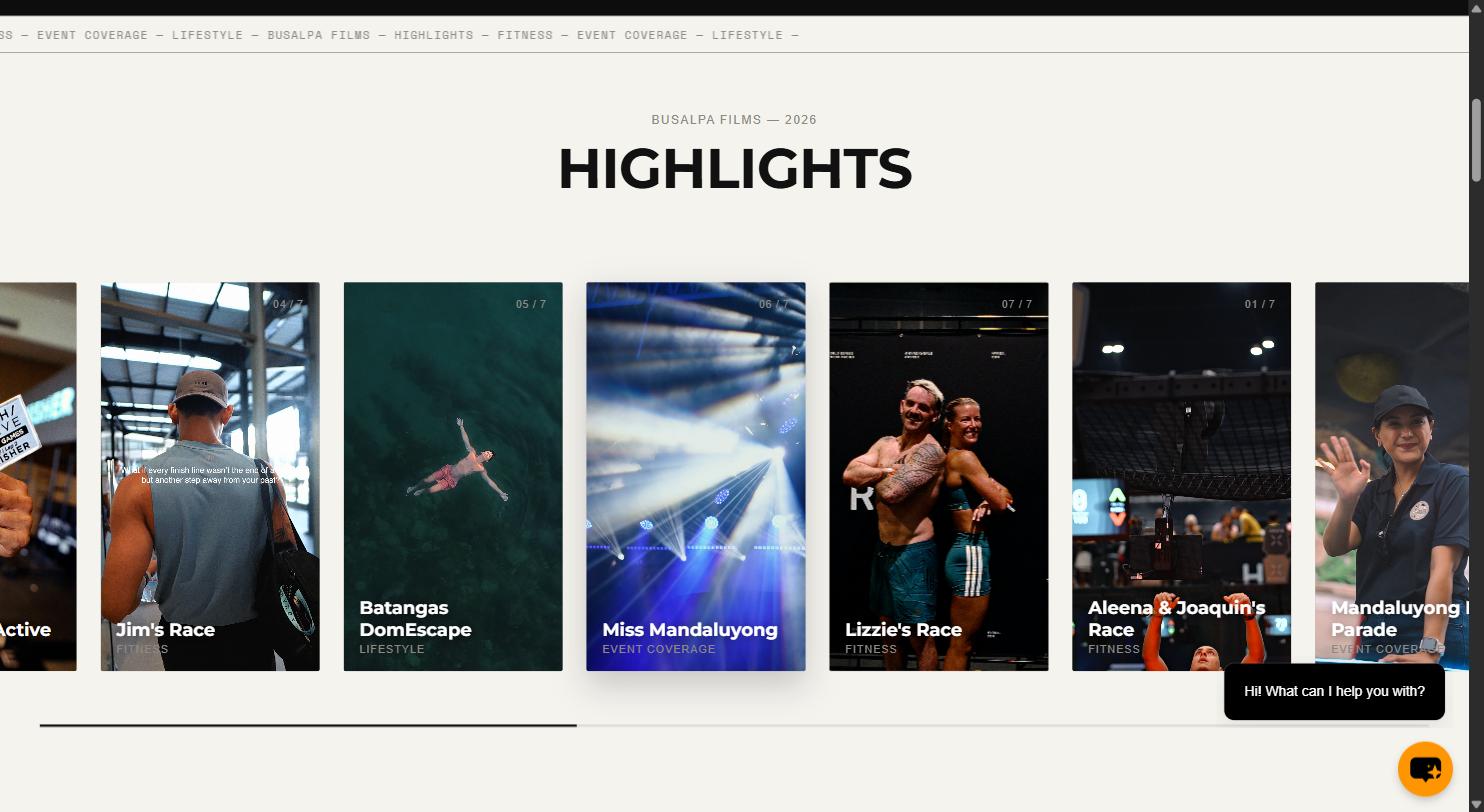This screenshot has width=1484, height=812.
Task: Click the LIFESTYLE label under Batangas DomEscape
Action: (x=392, y=649)
